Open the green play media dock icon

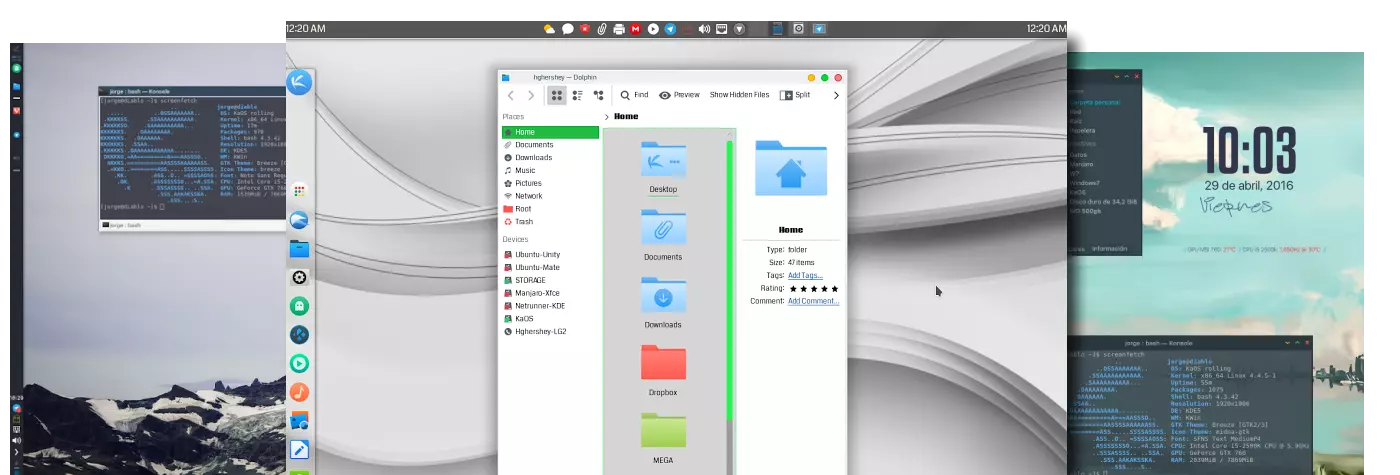pos(299,364)
